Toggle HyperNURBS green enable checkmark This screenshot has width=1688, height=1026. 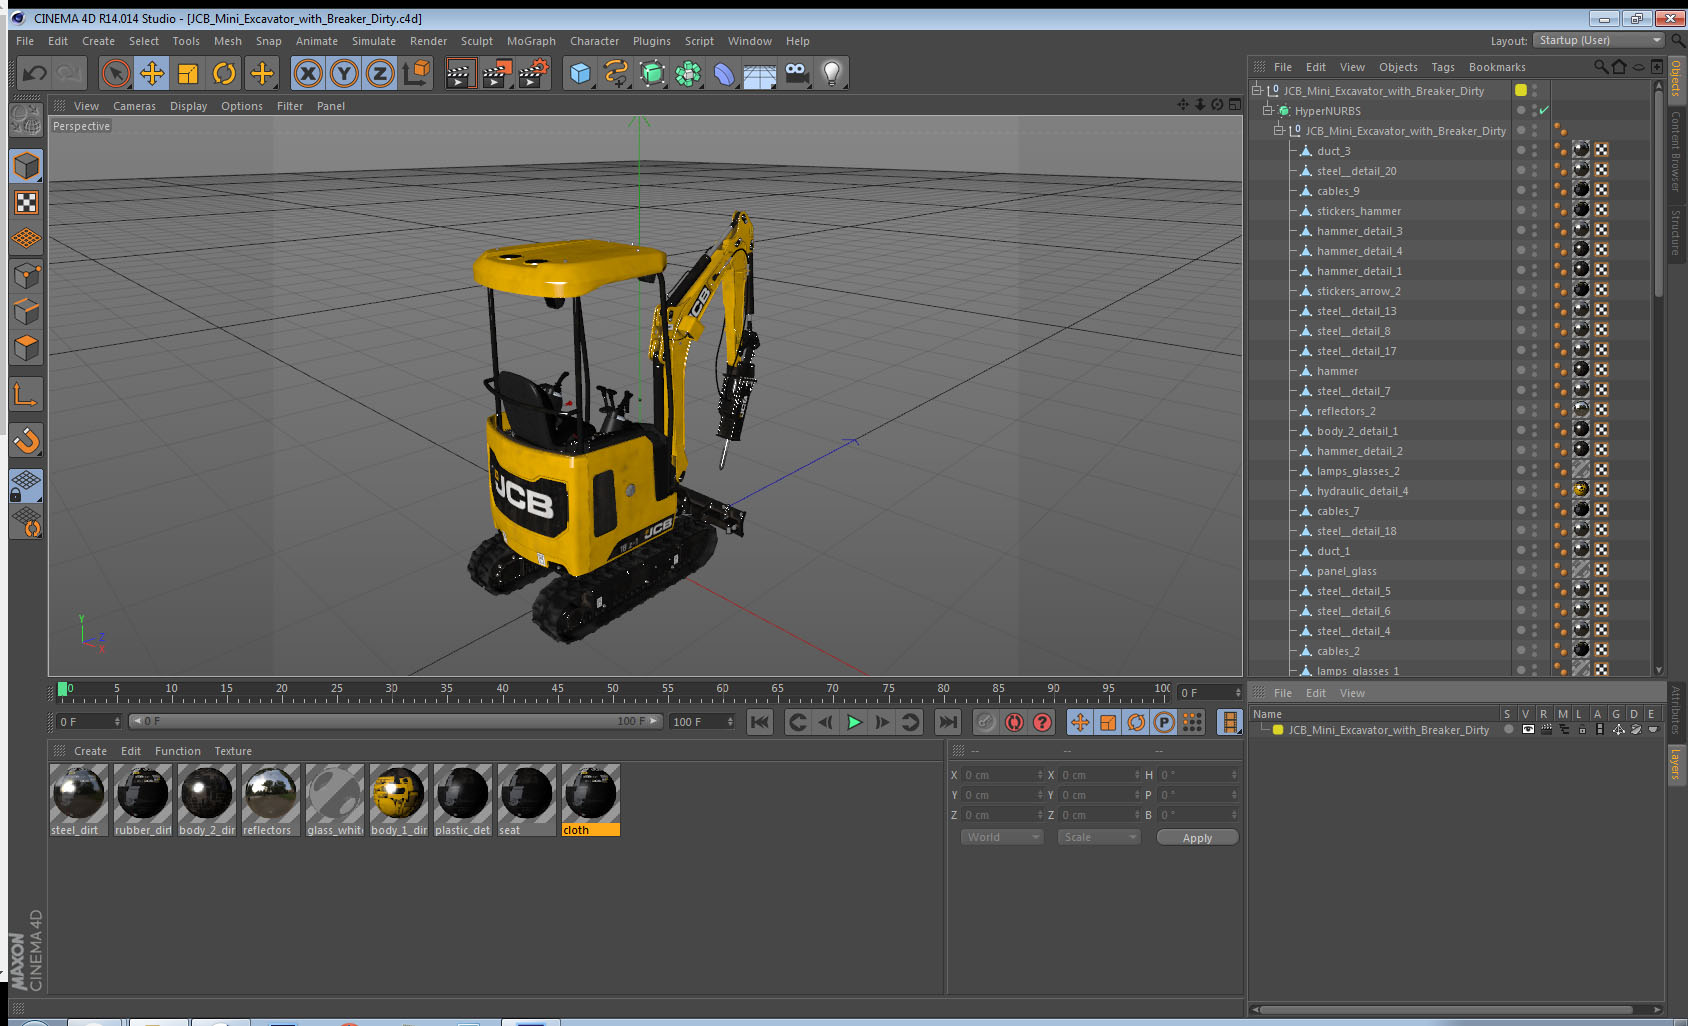pos(1544,111)
